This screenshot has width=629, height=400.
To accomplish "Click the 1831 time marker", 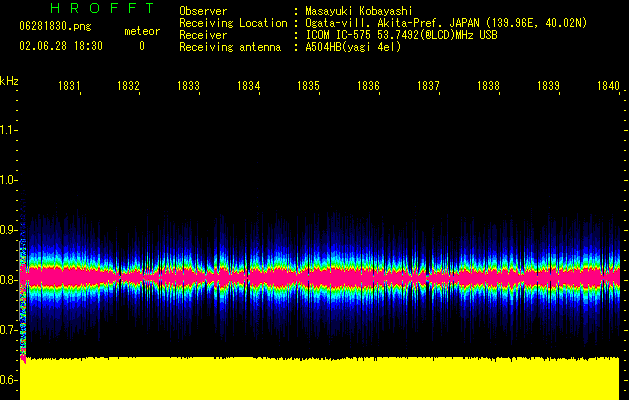I will pyautogui.click(x=69, y=85).
